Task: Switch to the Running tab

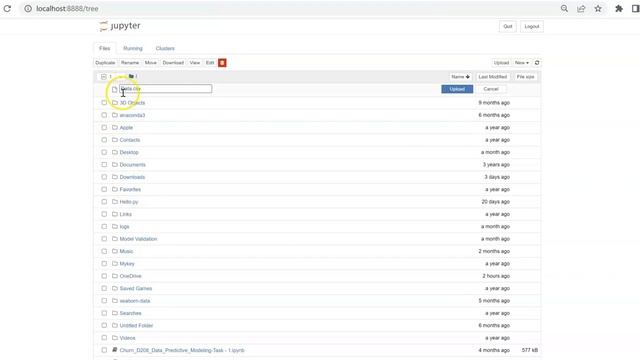Action: point(133,48)
